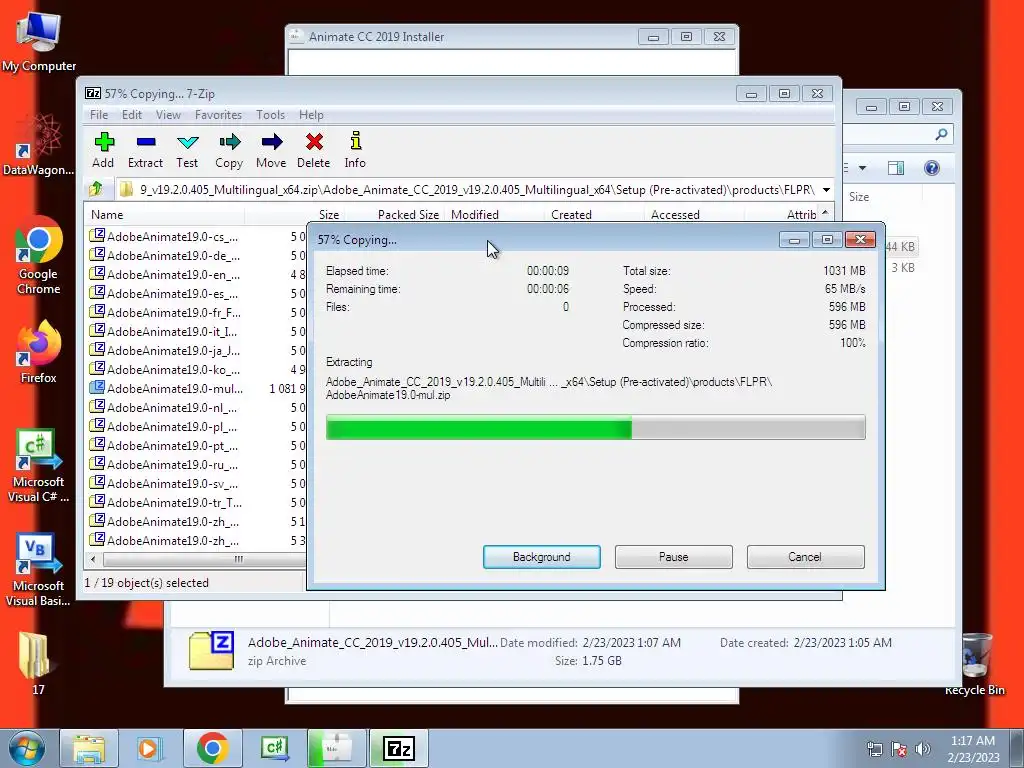This screenshot has width=1024, height=768.
Task: Click the 7-Zip taskbar button
Action: 399,748
